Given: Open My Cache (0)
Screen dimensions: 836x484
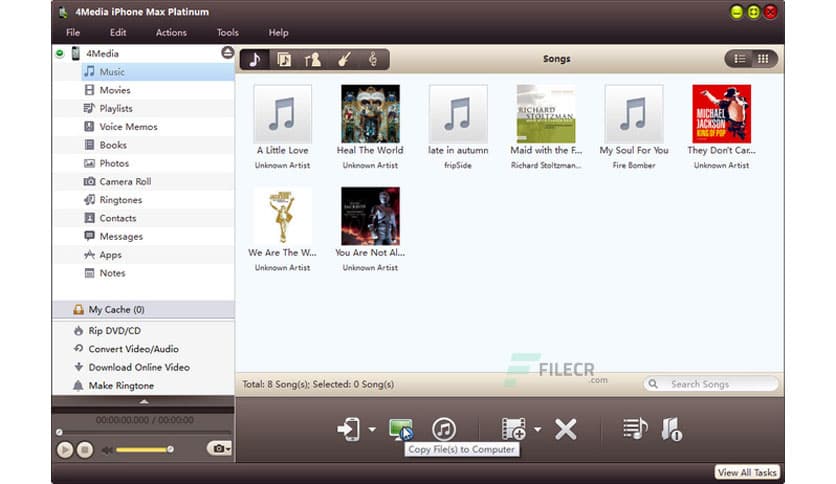Looking at the screenshot, I should tap(143, 310).
